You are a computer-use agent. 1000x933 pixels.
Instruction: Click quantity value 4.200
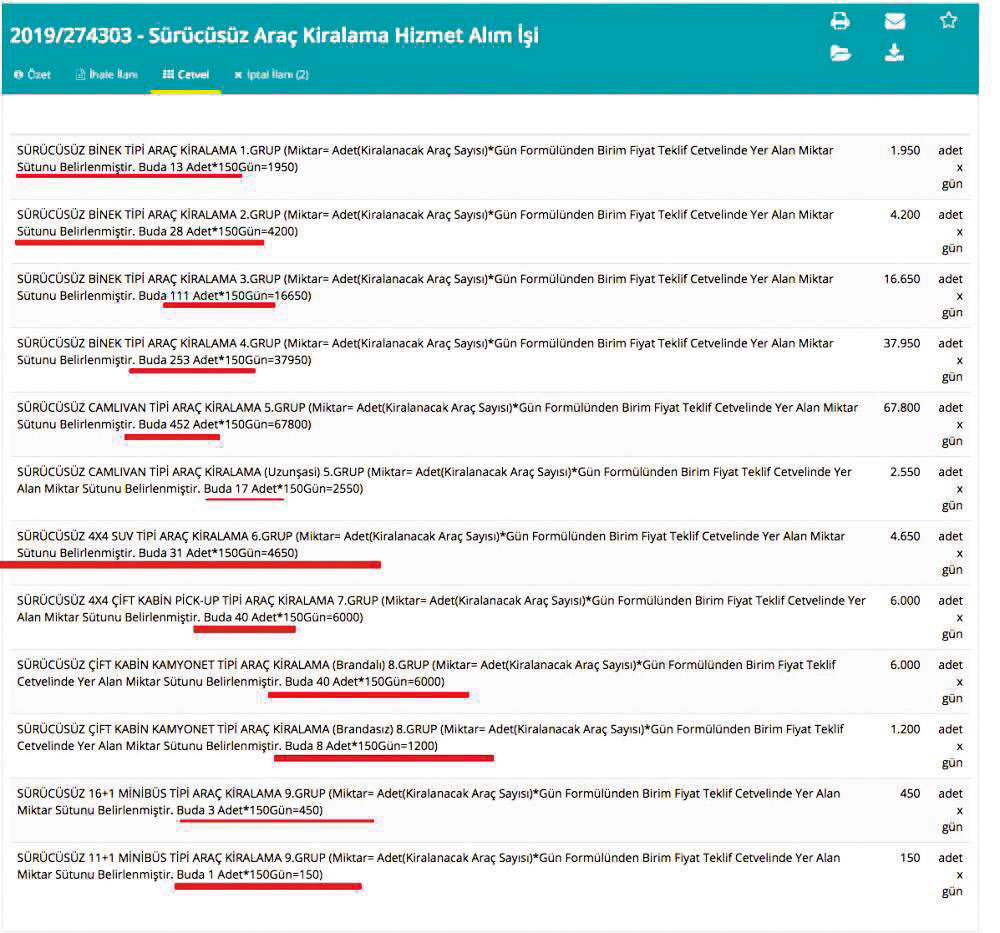click(905, 215)
